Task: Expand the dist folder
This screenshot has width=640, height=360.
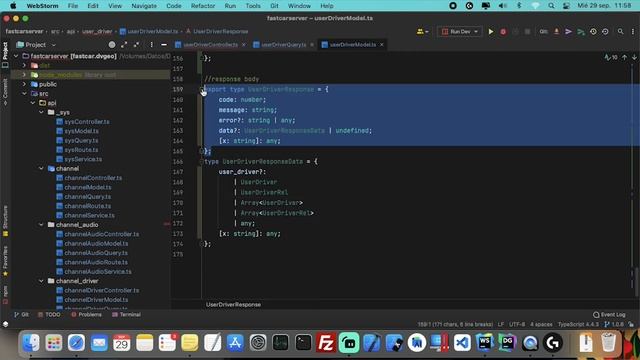Action: pos(24,65)
